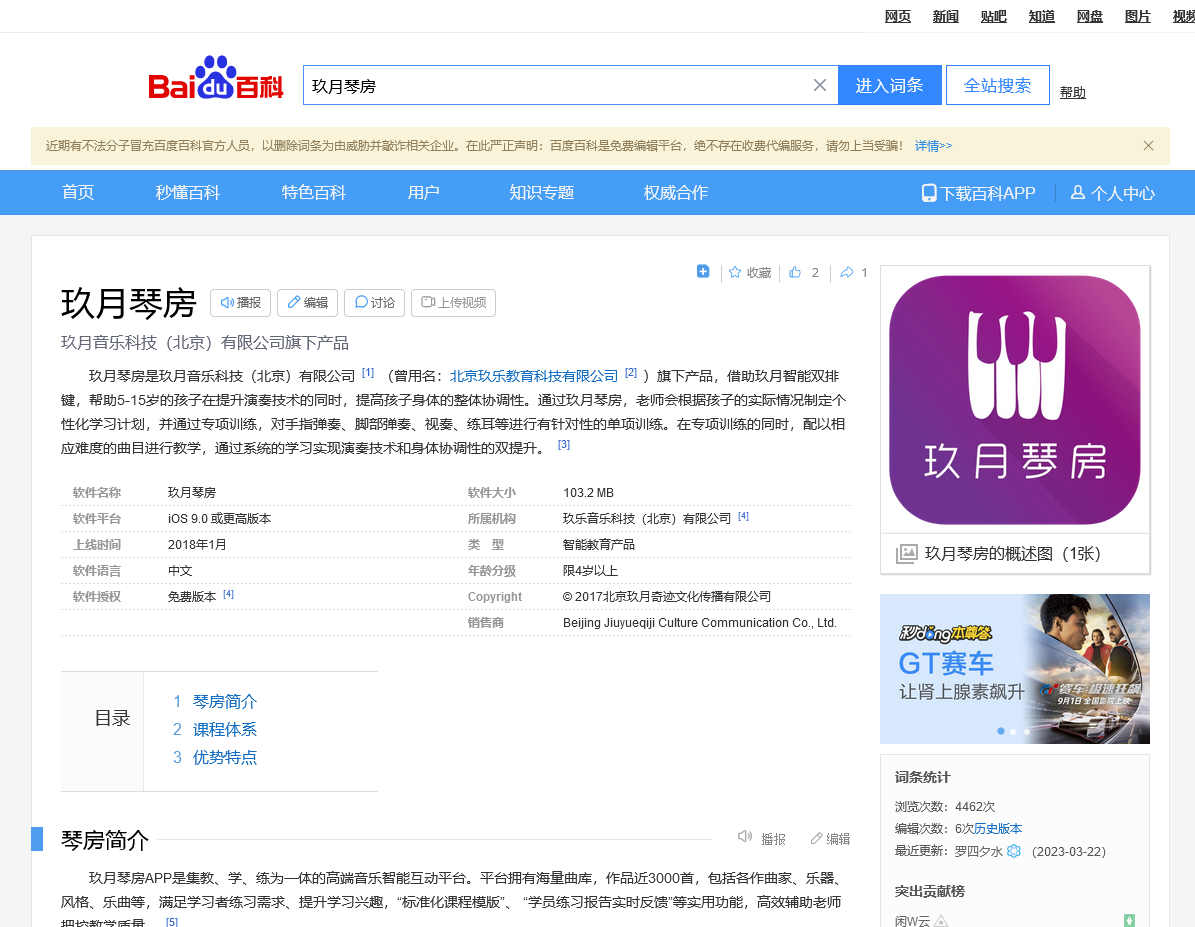1195x927 pixels.
Task: Click reference [4] beside 免费版本
Action: coord(229,594)
